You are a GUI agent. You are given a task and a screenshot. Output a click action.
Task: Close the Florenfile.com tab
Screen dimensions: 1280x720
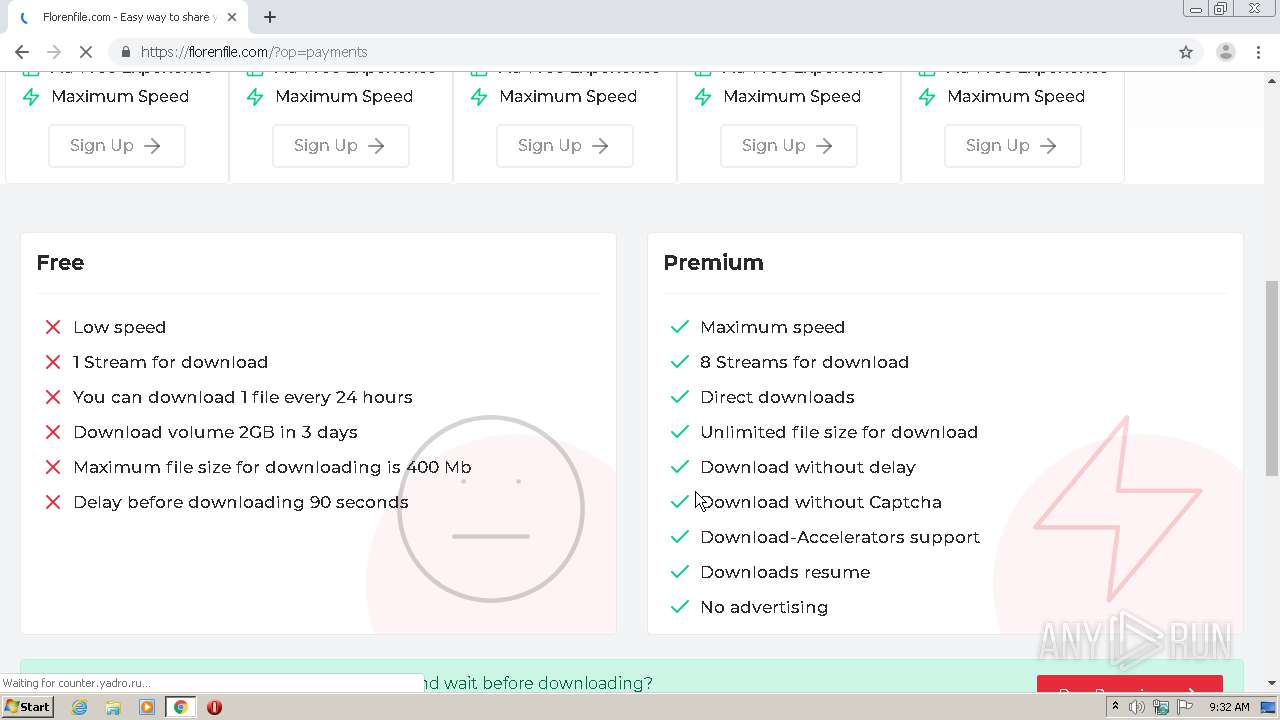point(233,17)
